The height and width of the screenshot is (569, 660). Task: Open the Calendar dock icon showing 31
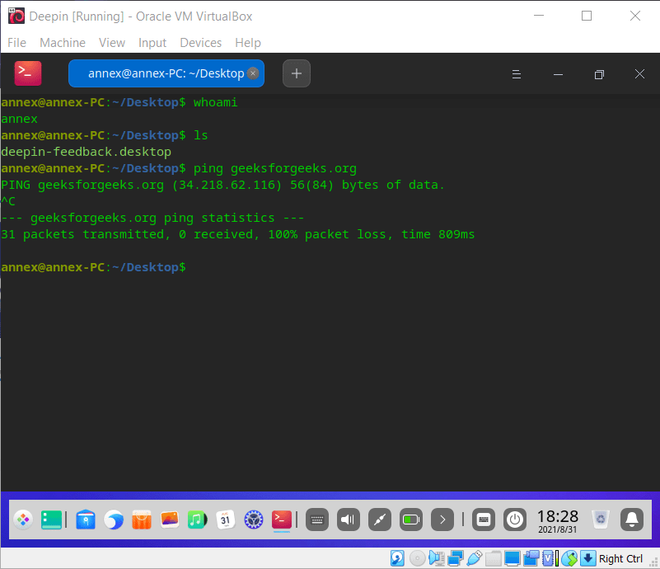click(225, 520)
